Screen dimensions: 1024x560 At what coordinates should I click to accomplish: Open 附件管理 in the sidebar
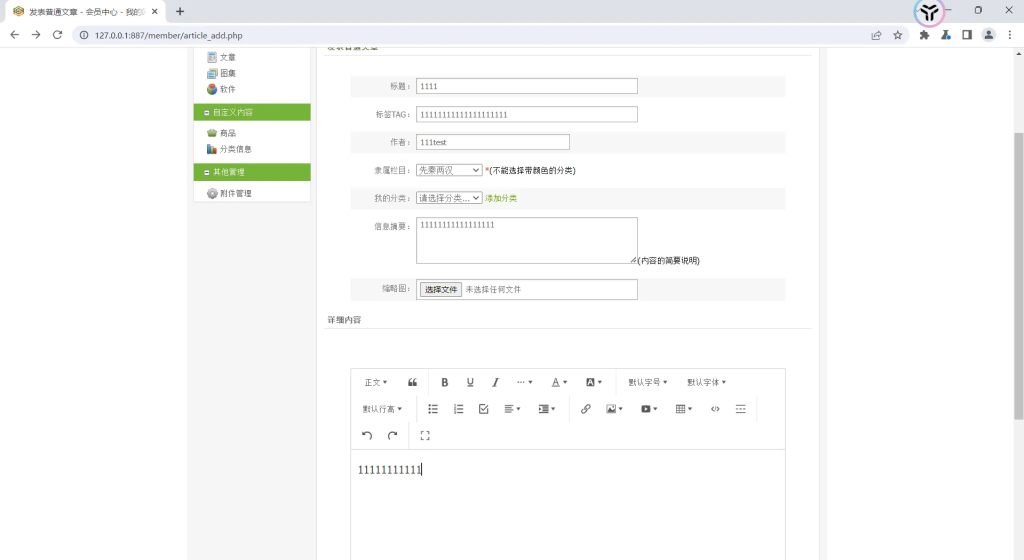click(235, 193)
